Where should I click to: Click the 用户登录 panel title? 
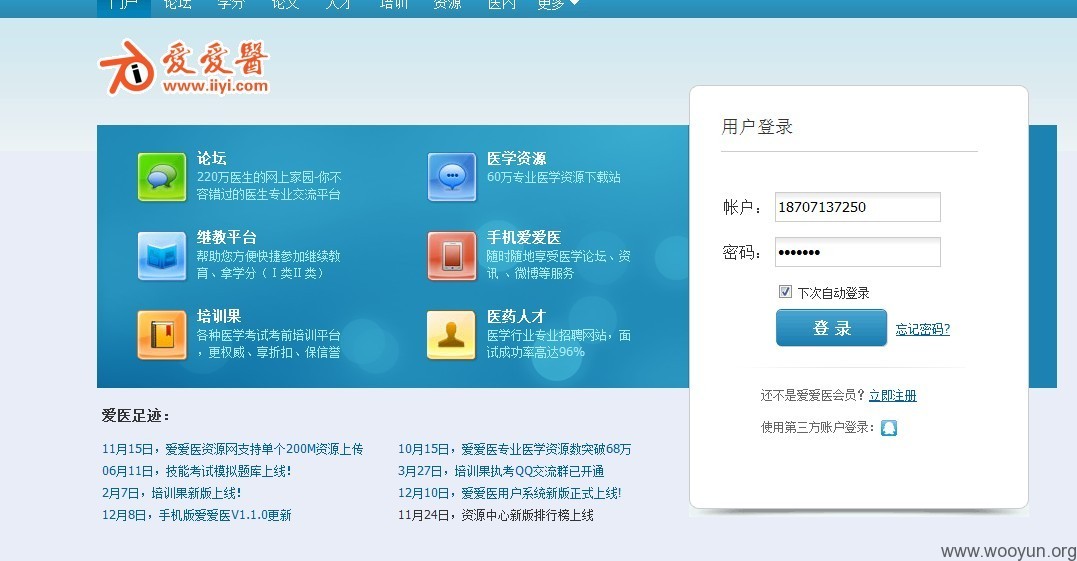click(x=757, y=126)
